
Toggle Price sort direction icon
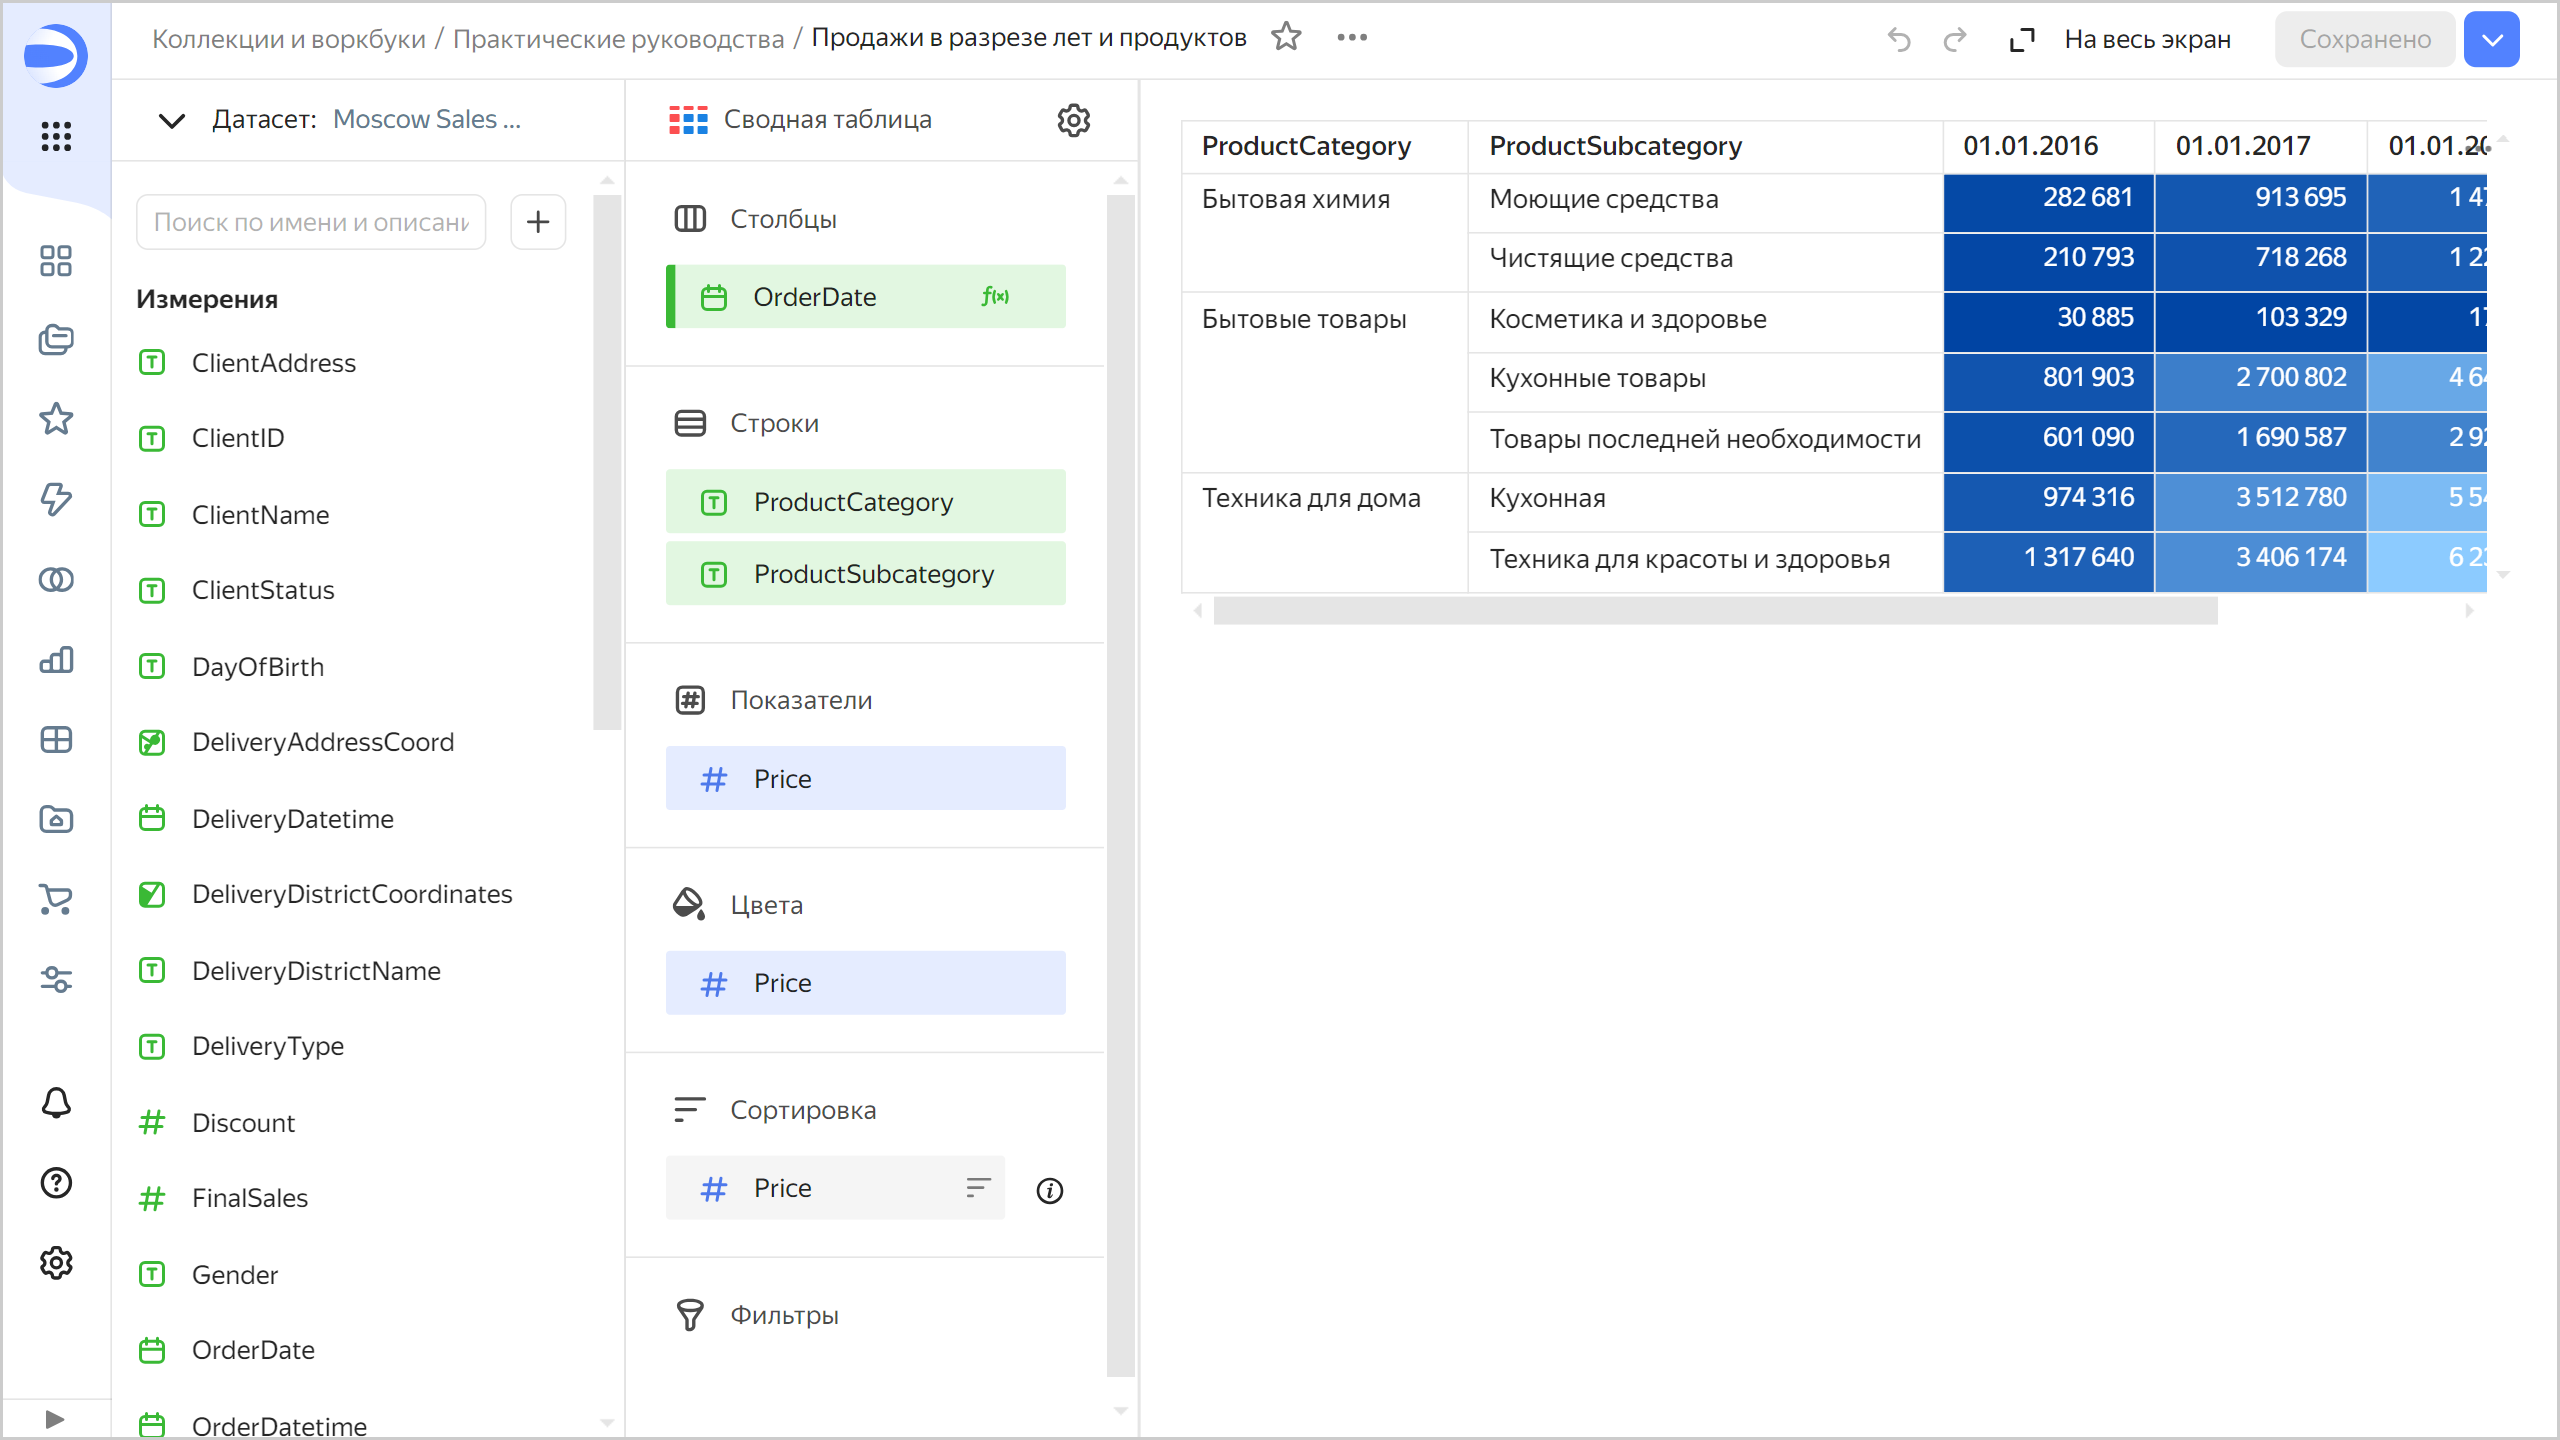click(977, 1187)
